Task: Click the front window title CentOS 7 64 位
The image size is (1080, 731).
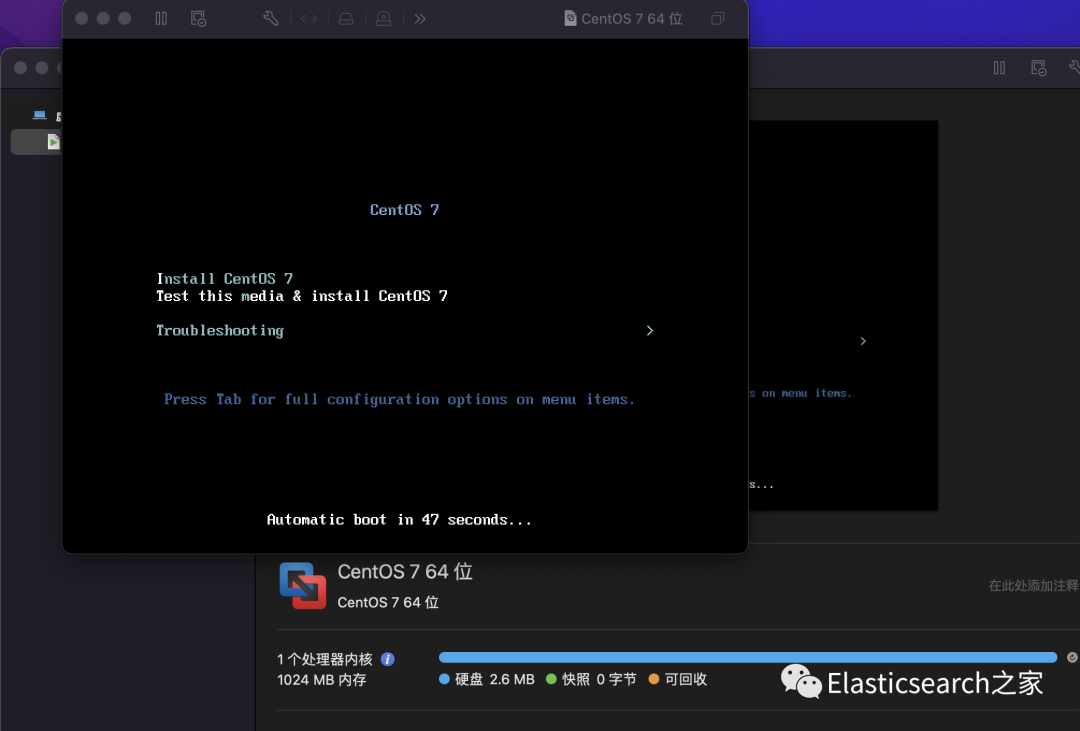Action: pyautogui.click(x=632, y=19)
